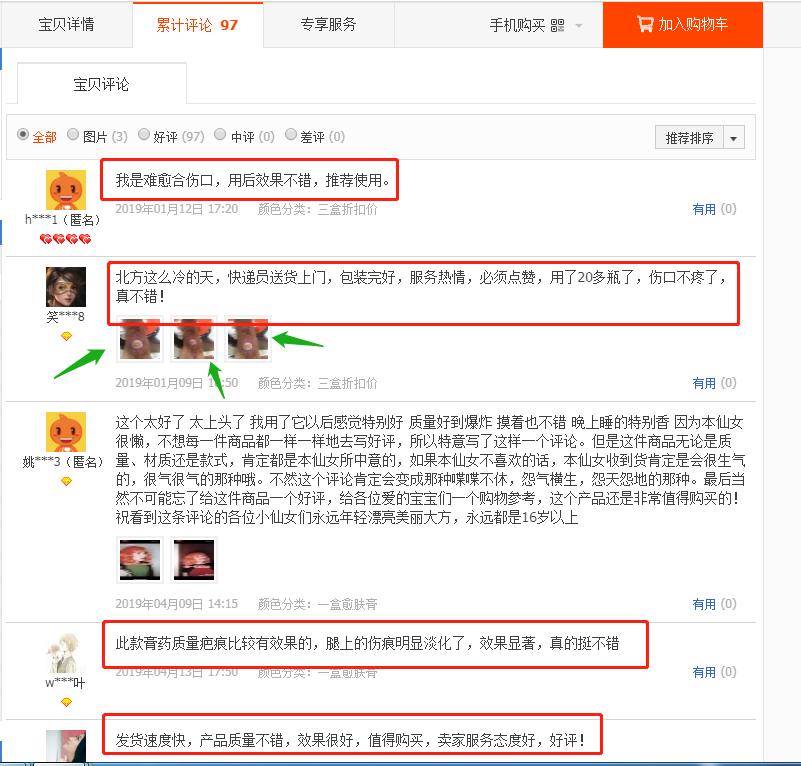Select the 好评 (97) radio filter
This screenshot has width=801, height=766.
pyautogui.click(x=144, y=134)
